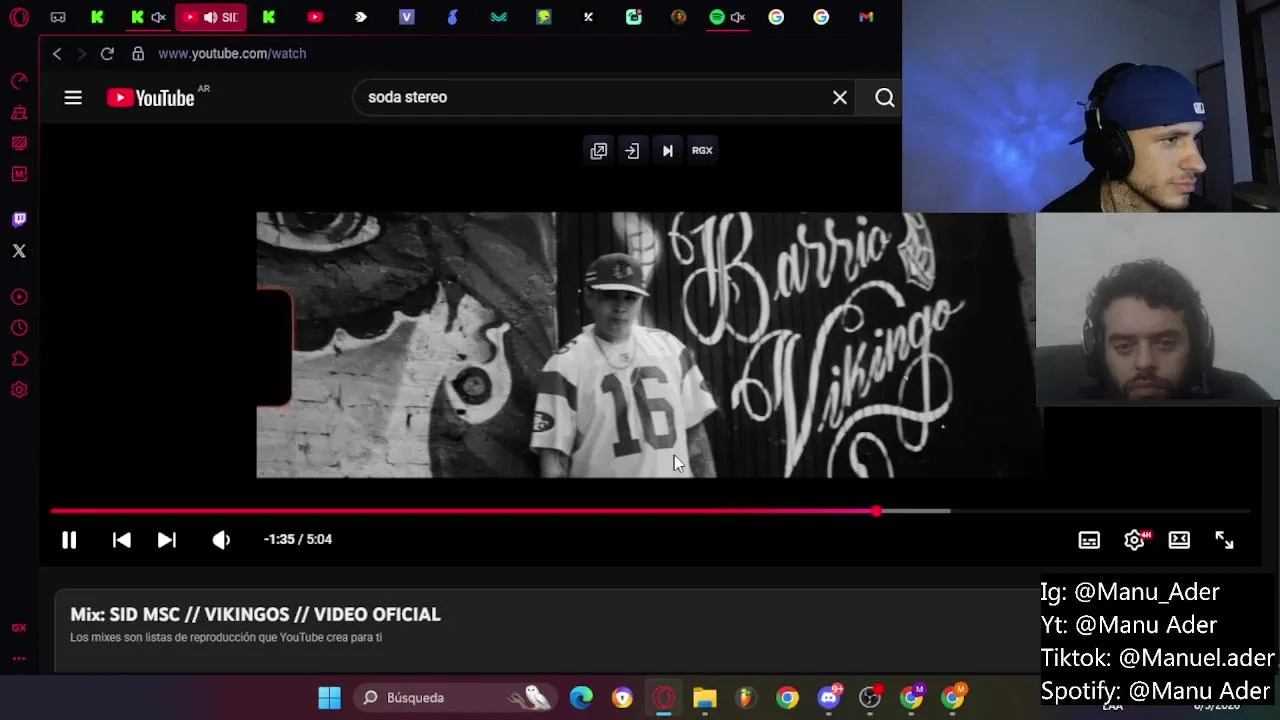1280x720 pixels.
Task: Open the red M messenger sidebar icon
Action: tap(19, 175)
